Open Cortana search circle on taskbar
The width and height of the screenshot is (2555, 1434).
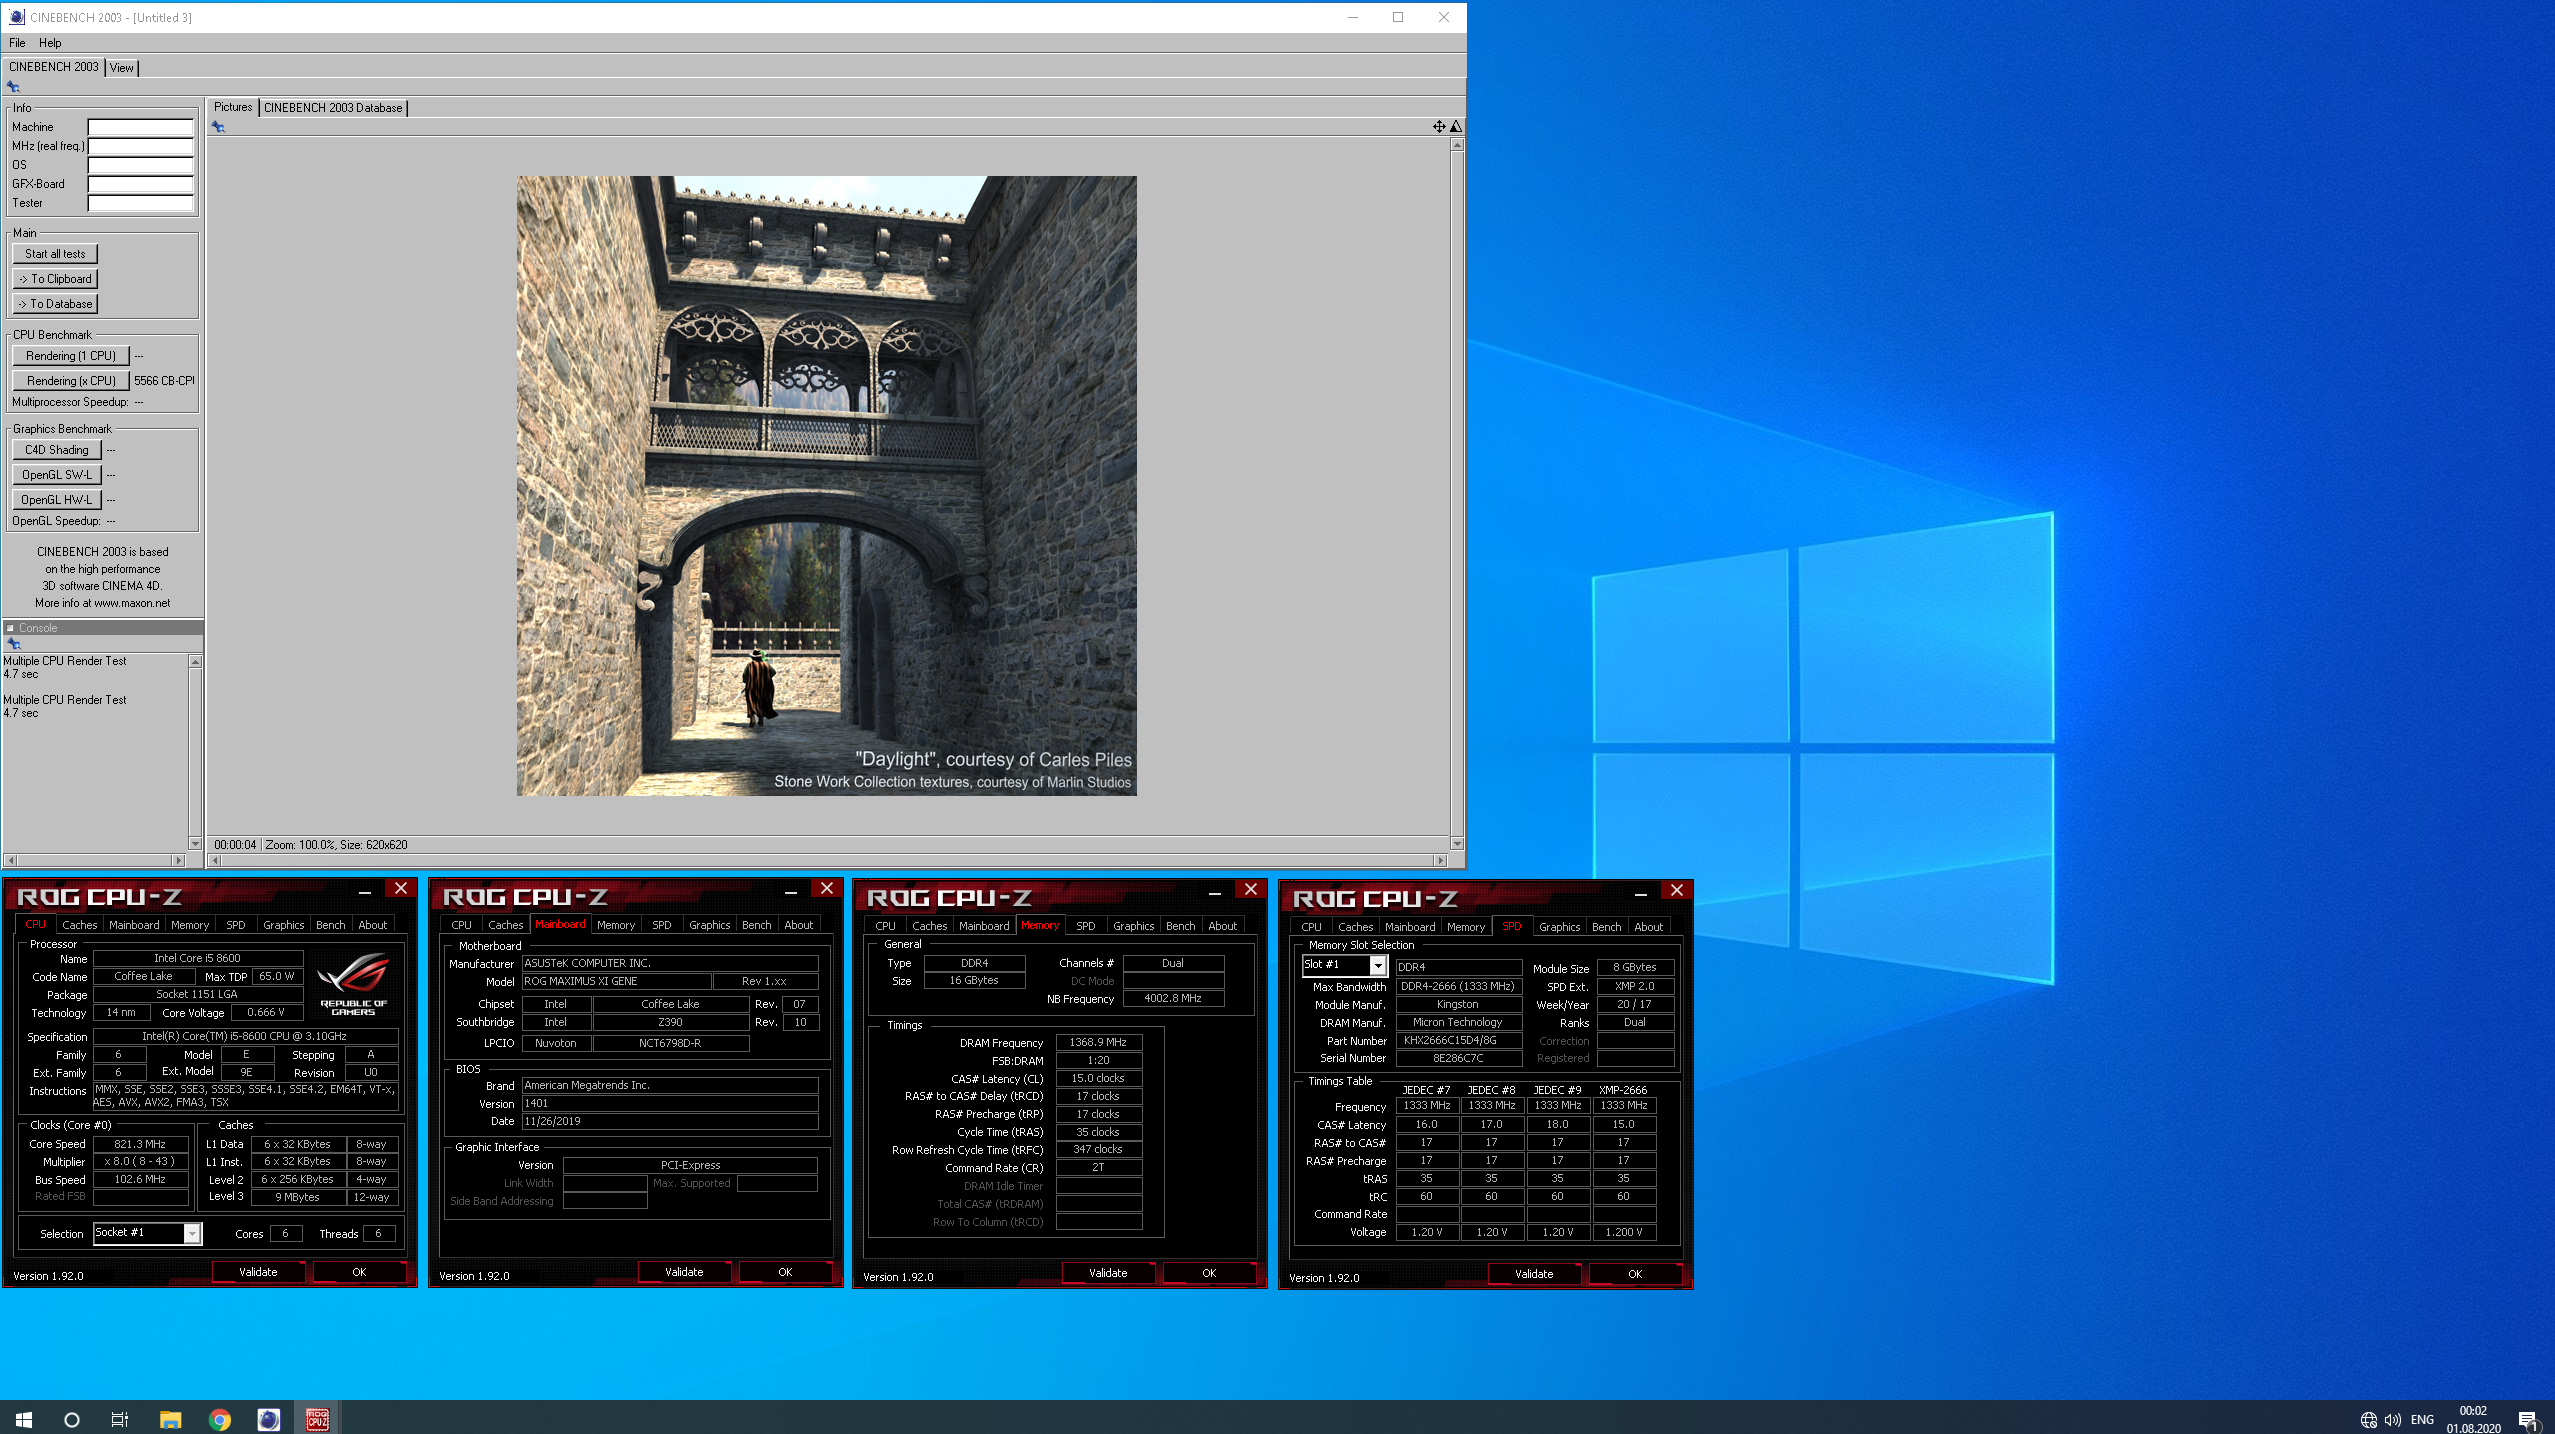click(x=72, y=1419)
